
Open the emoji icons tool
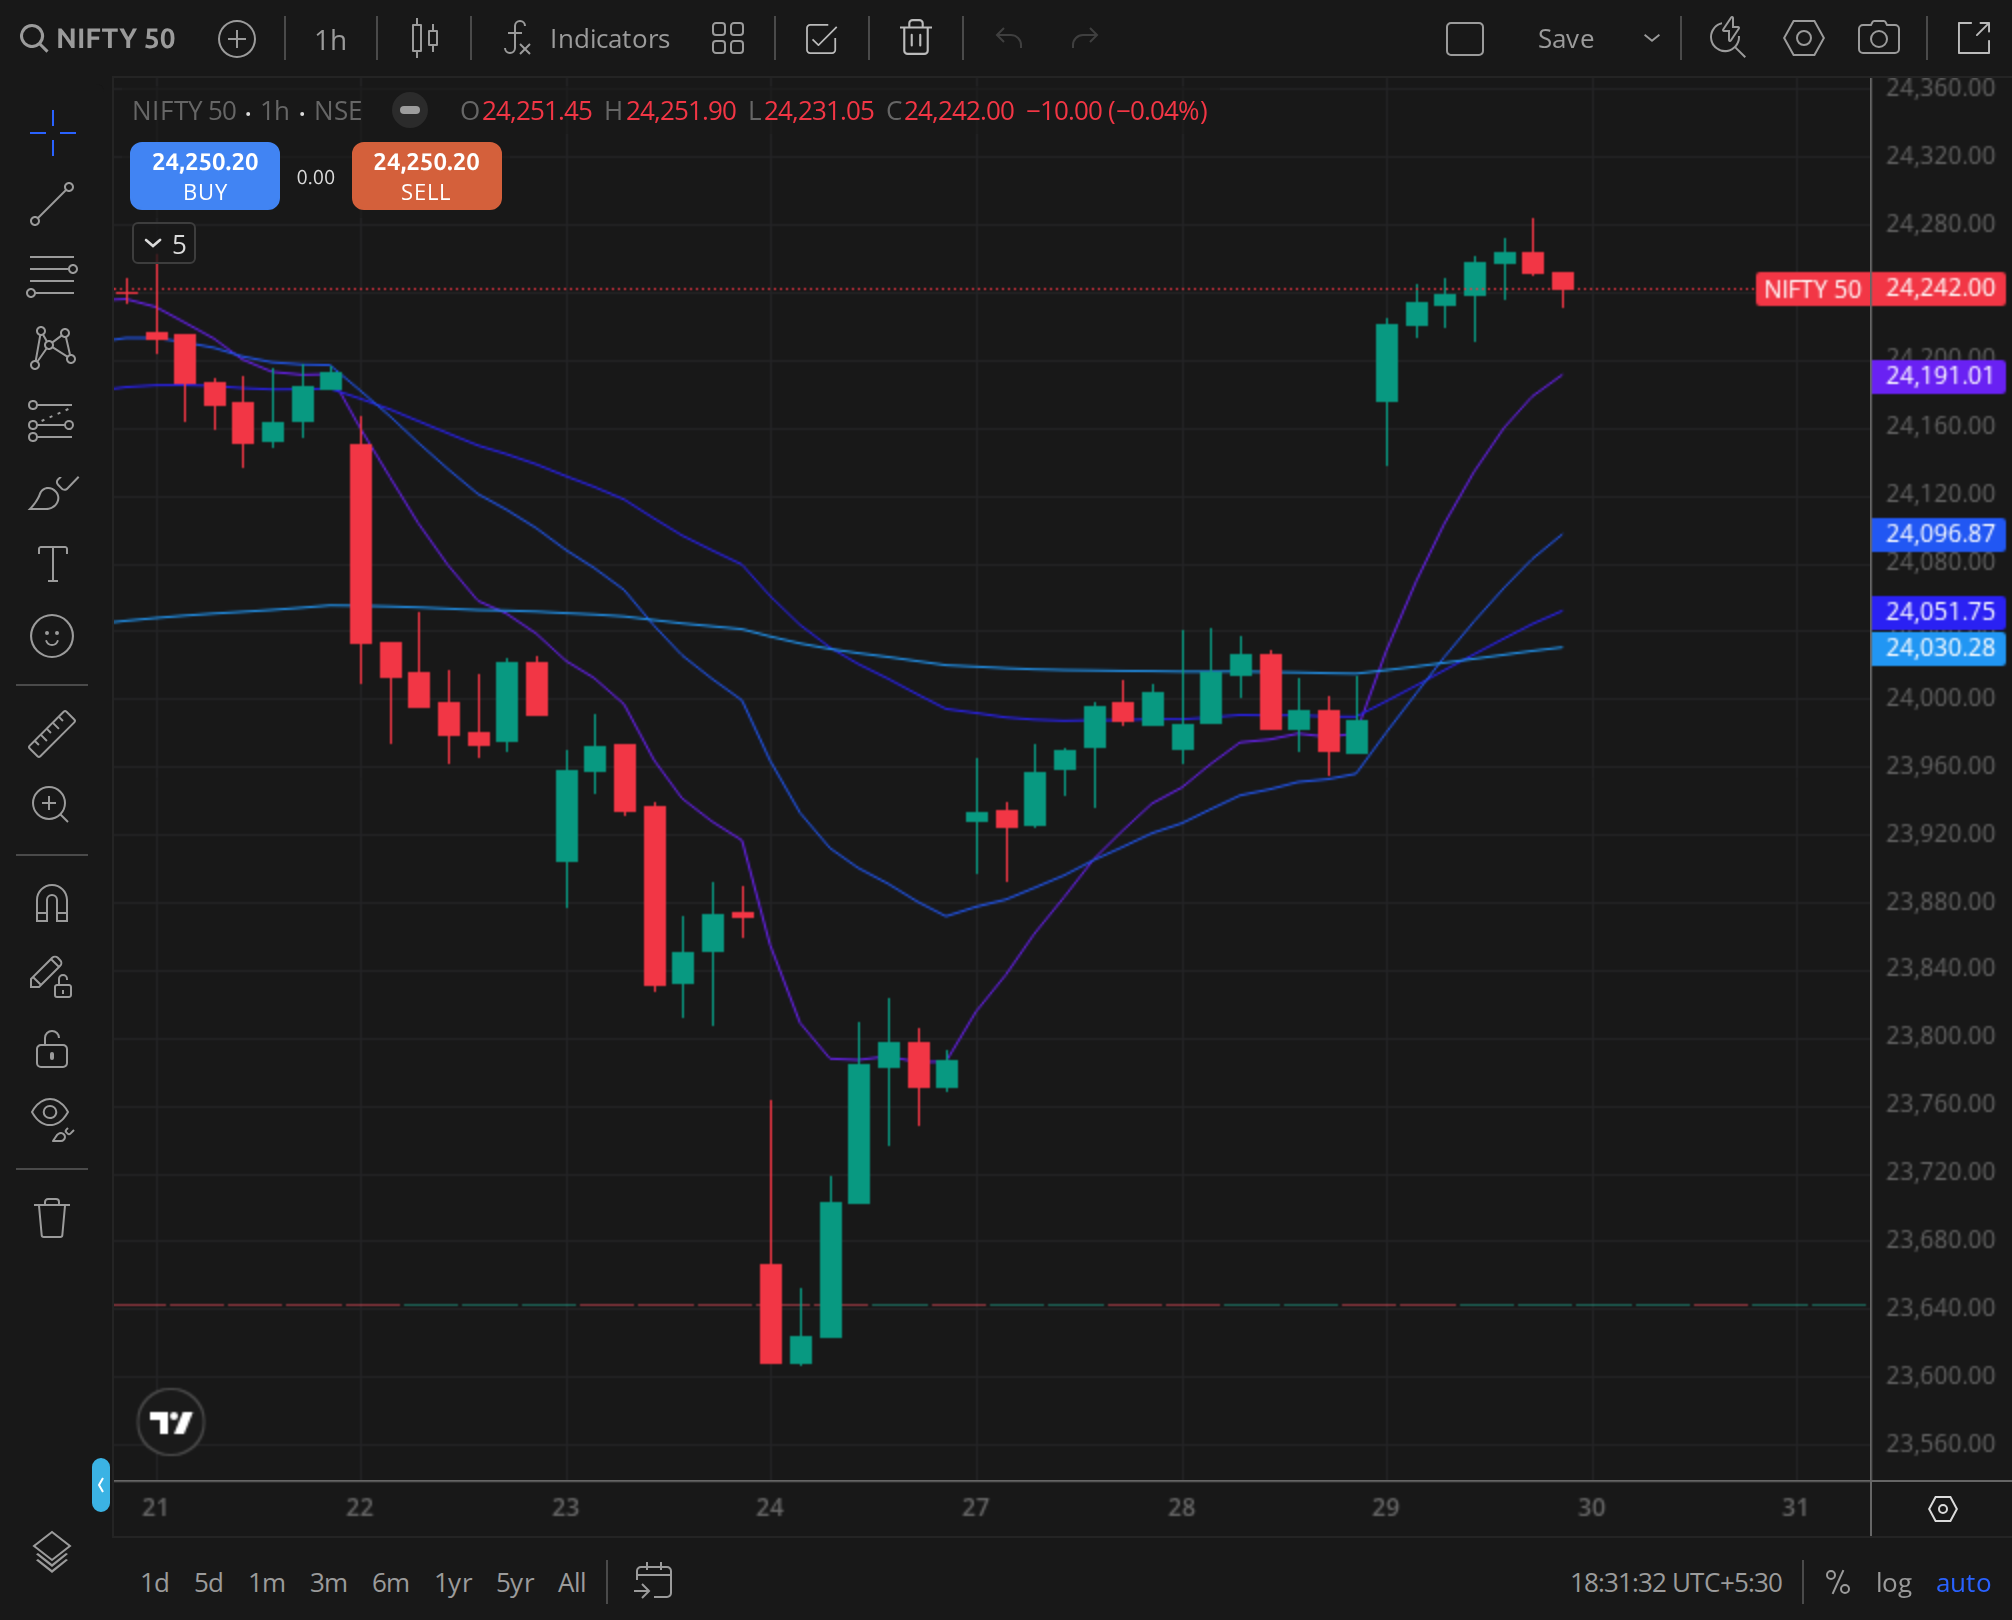coord(52,636)
